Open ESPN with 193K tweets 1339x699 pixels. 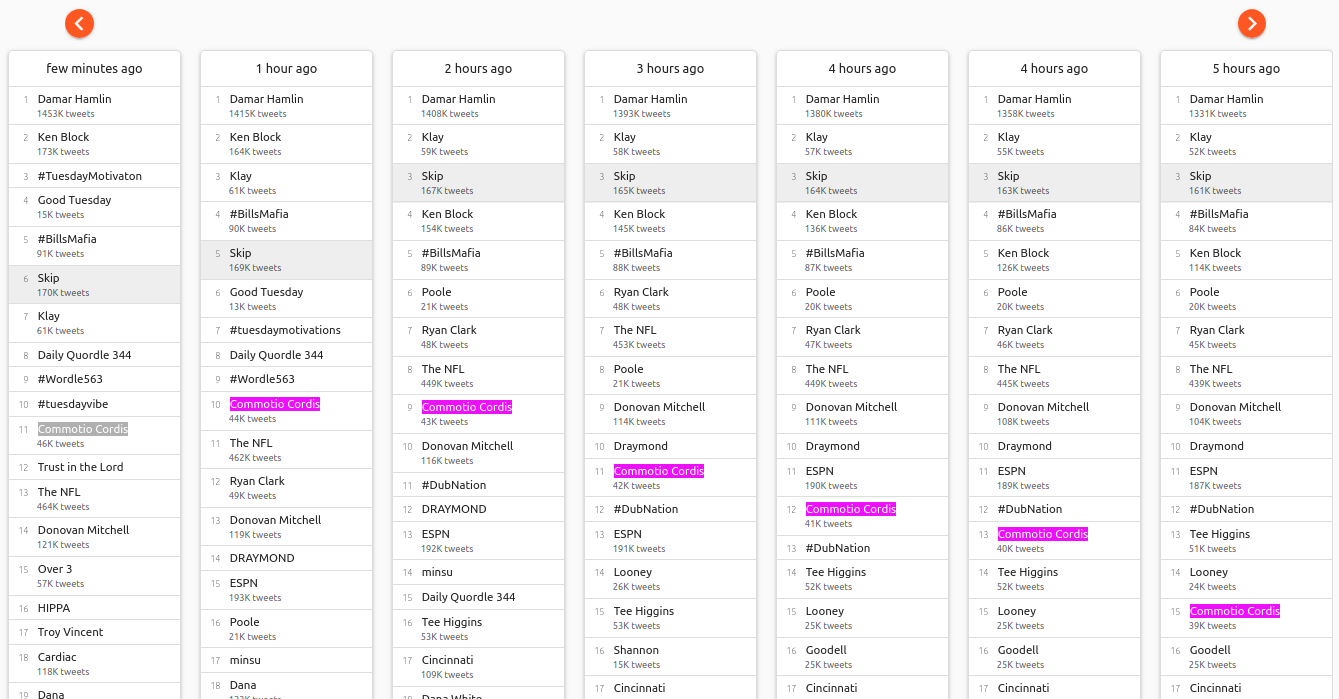click(x=287, y=590)
